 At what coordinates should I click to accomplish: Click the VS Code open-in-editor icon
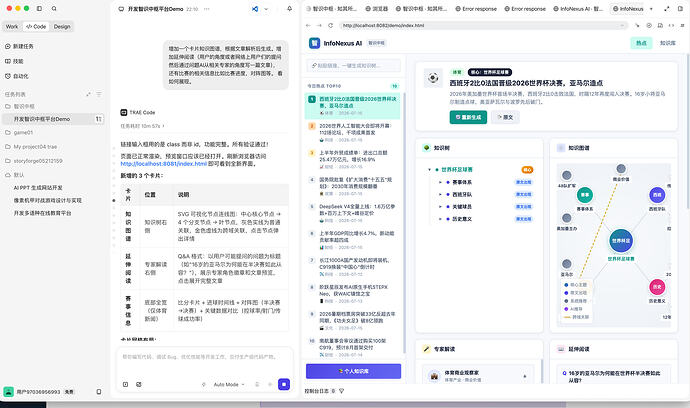[x=255, y=9]
